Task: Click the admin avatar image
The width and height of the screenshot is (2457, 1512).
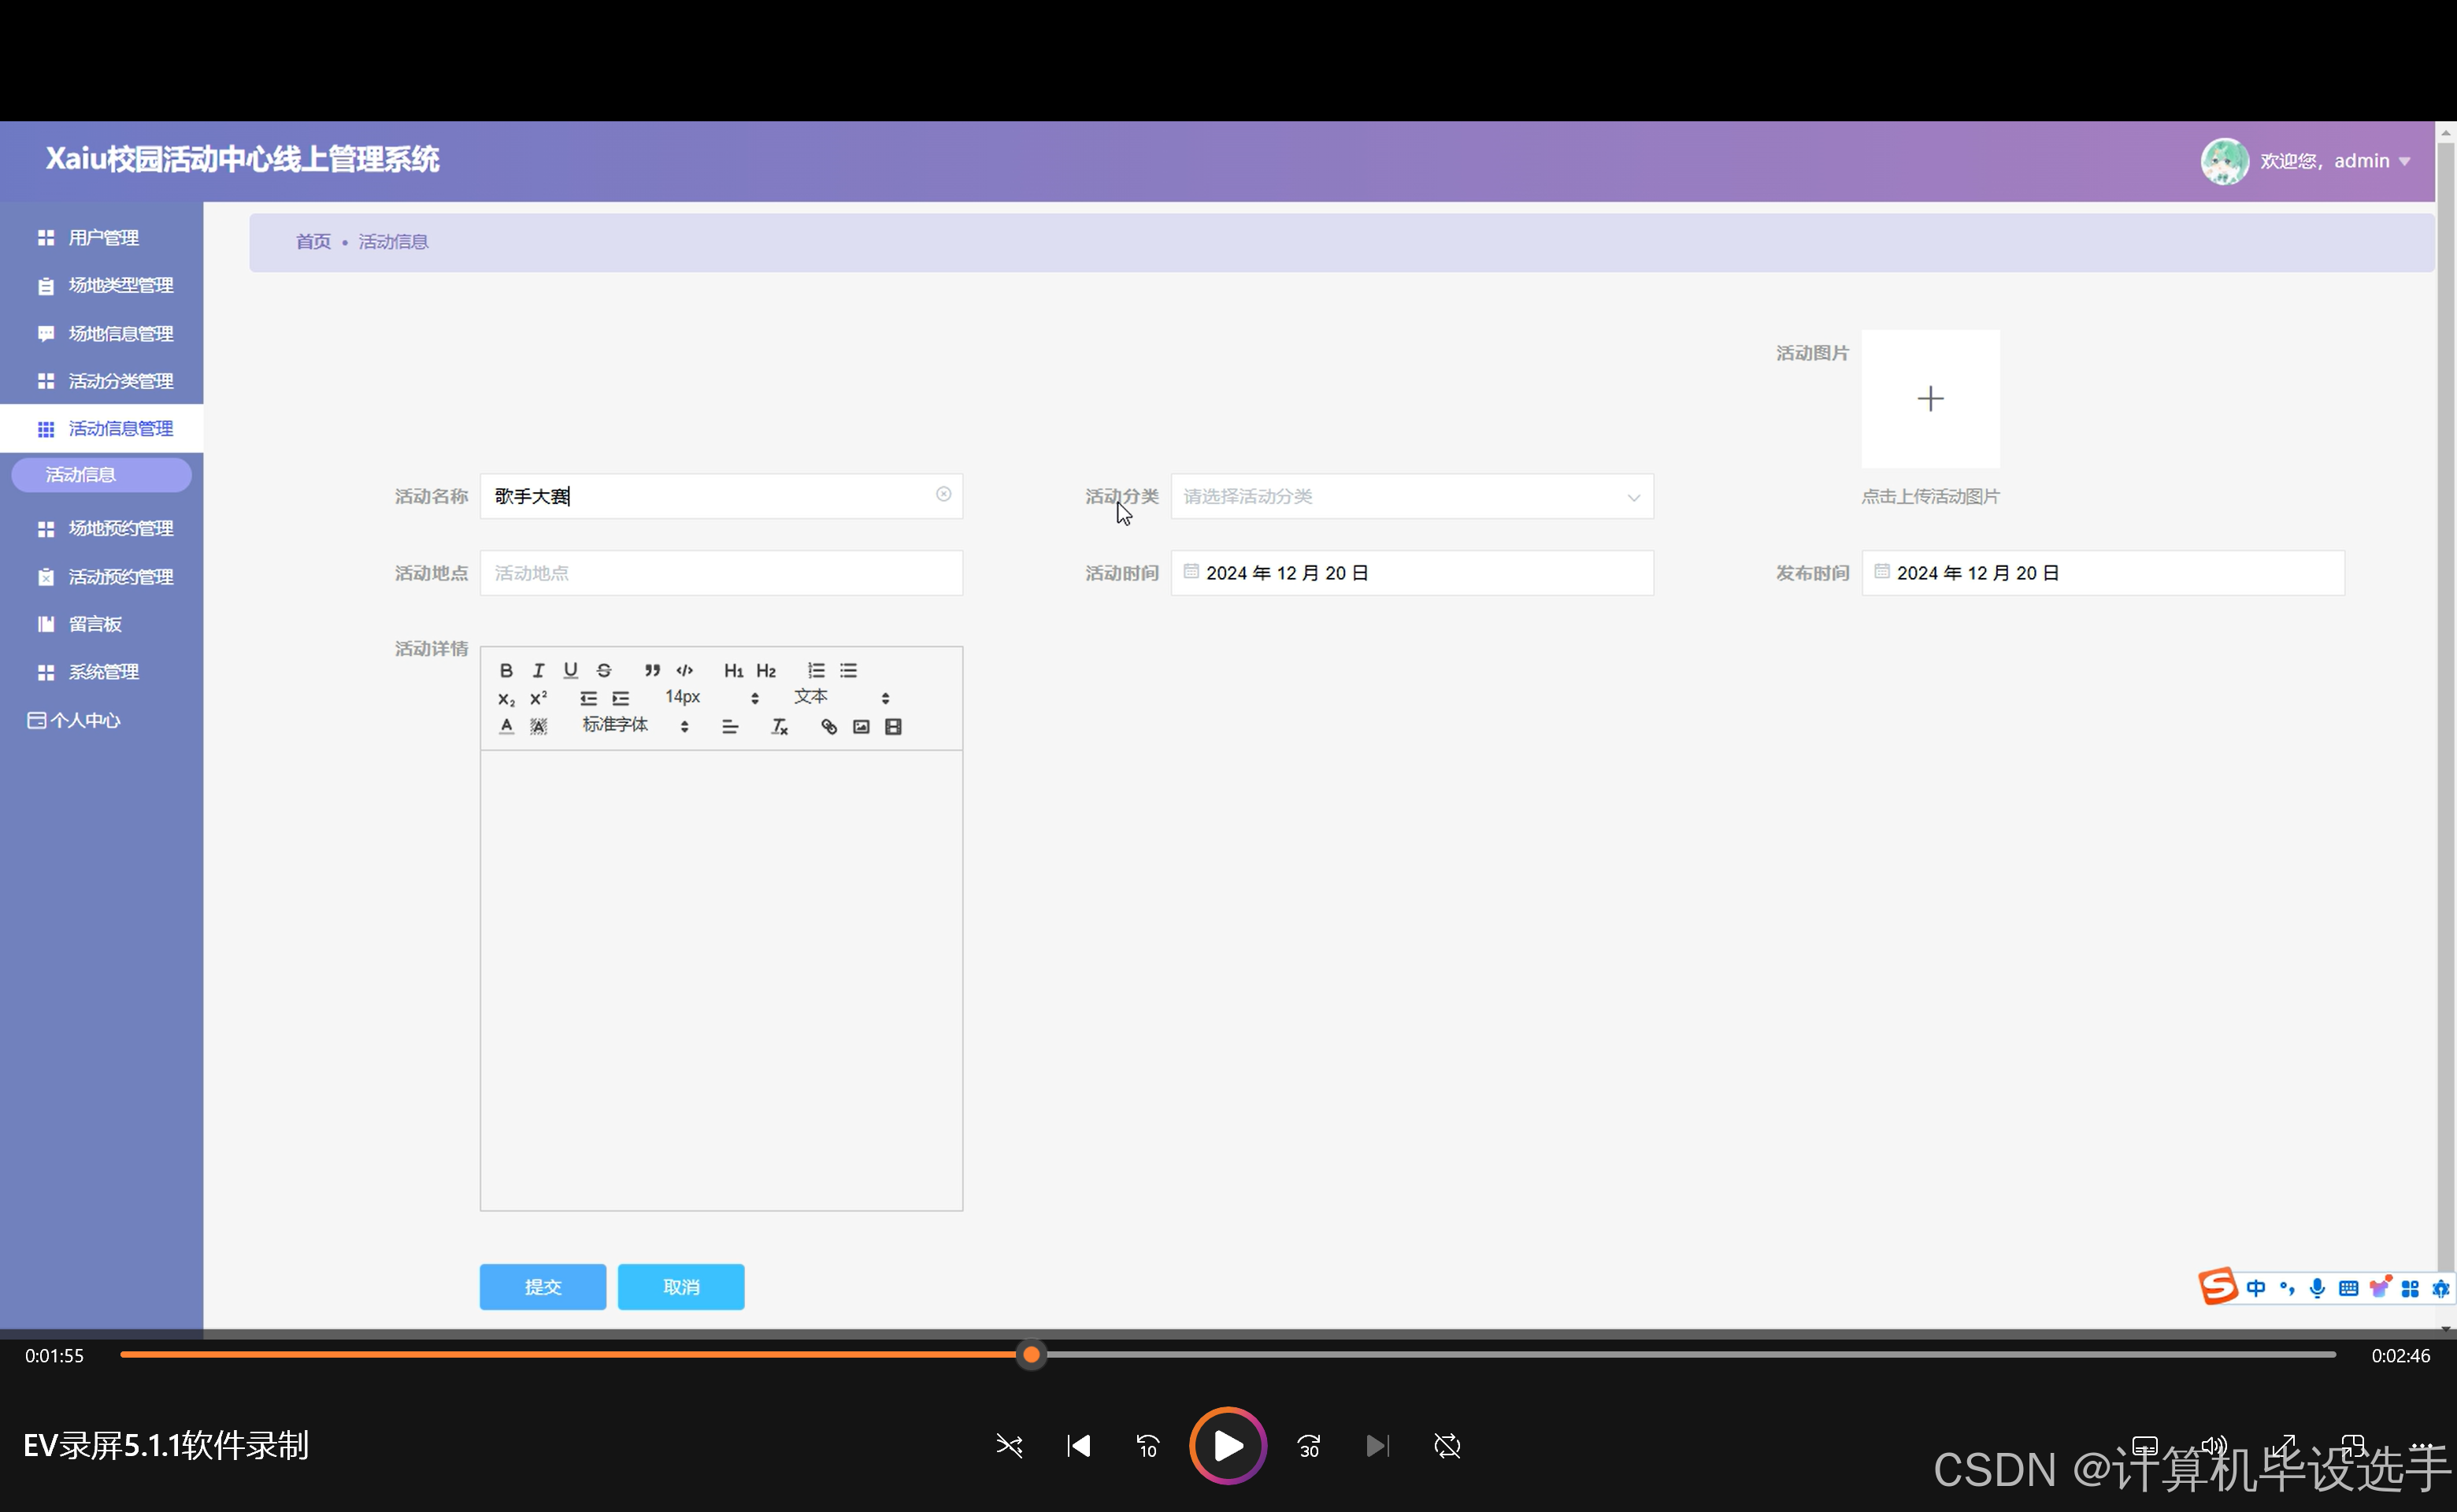Action: (2224, 161)
